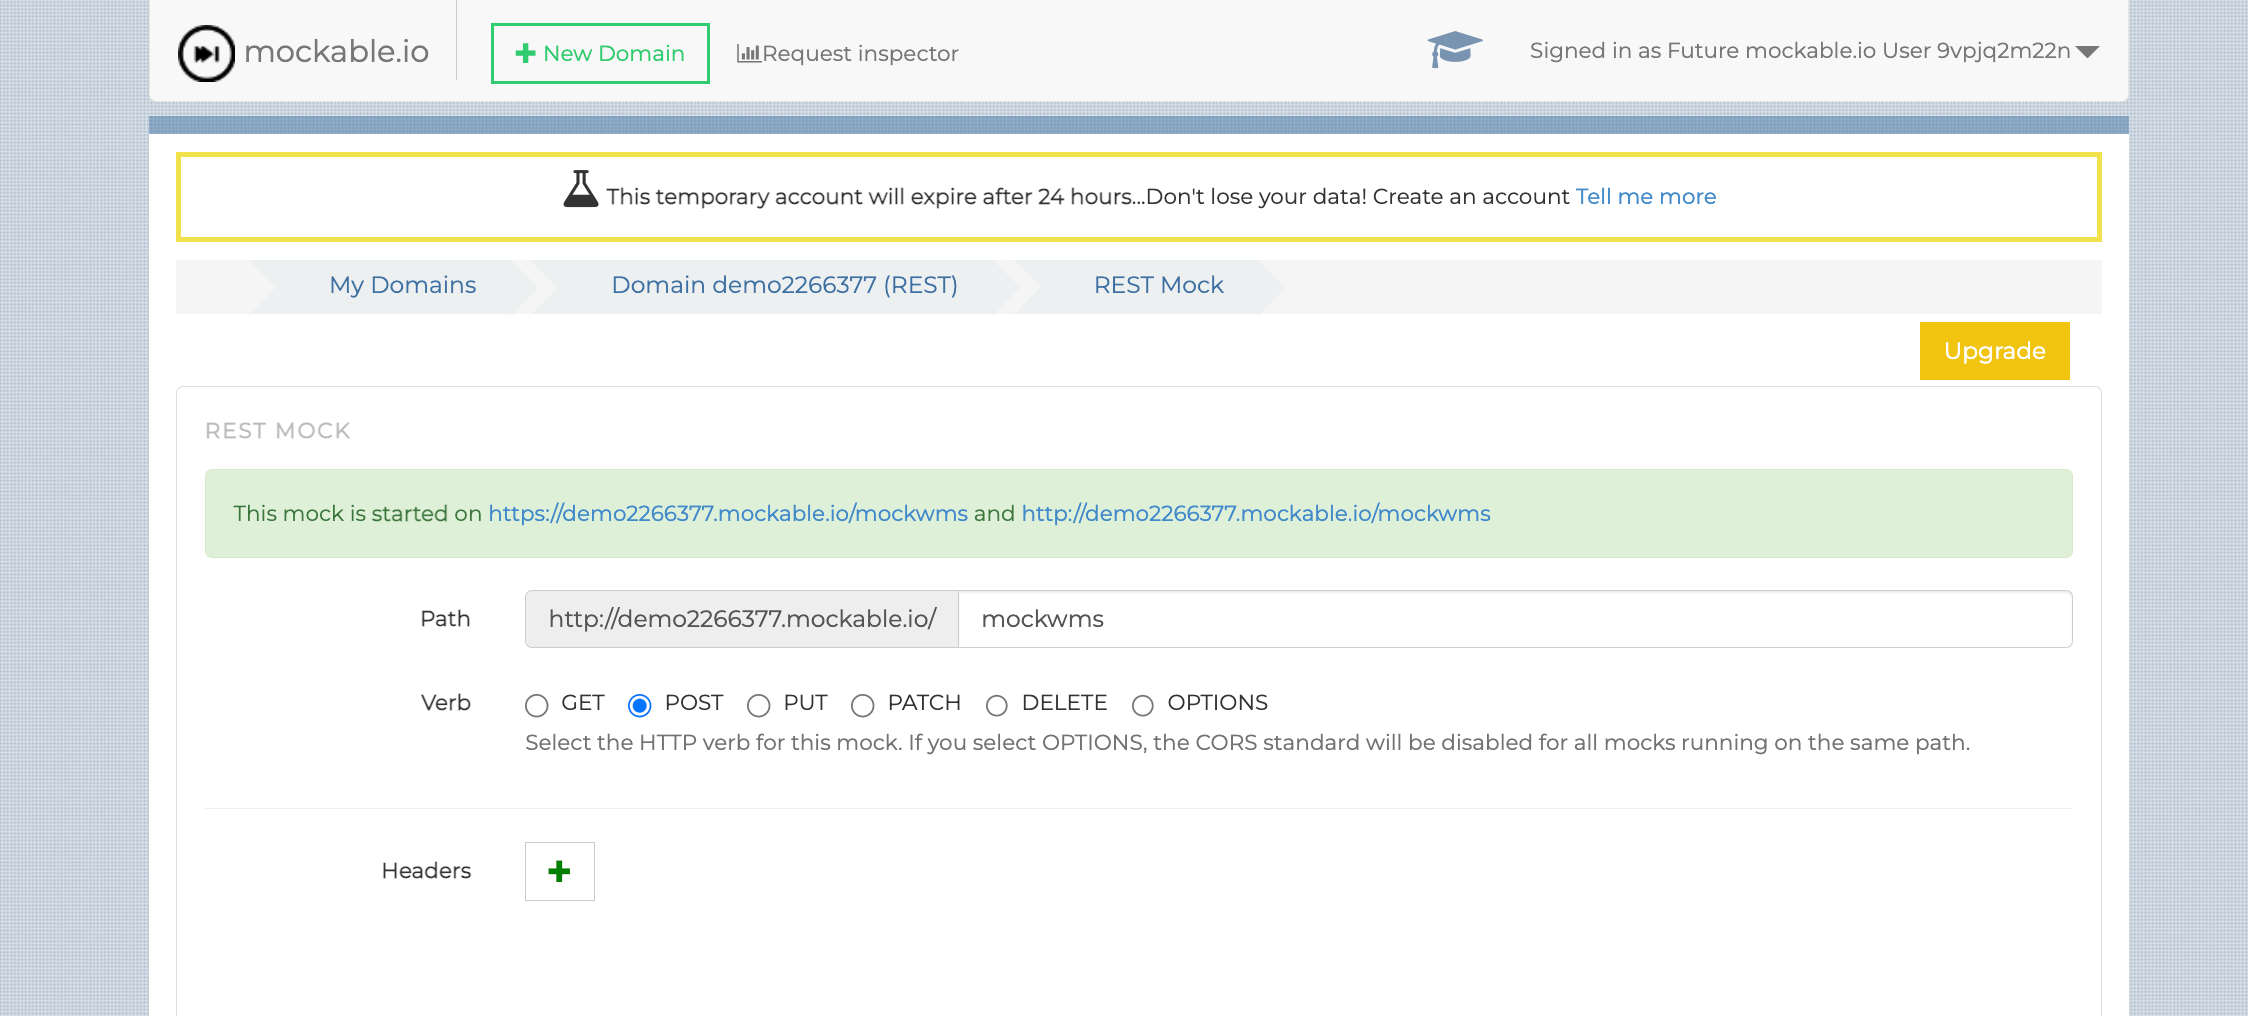The width and height of the screenshot is (2248, 1016).
Task: Choose the OPTIONS verb radio button
Action: pos(1143,705)
